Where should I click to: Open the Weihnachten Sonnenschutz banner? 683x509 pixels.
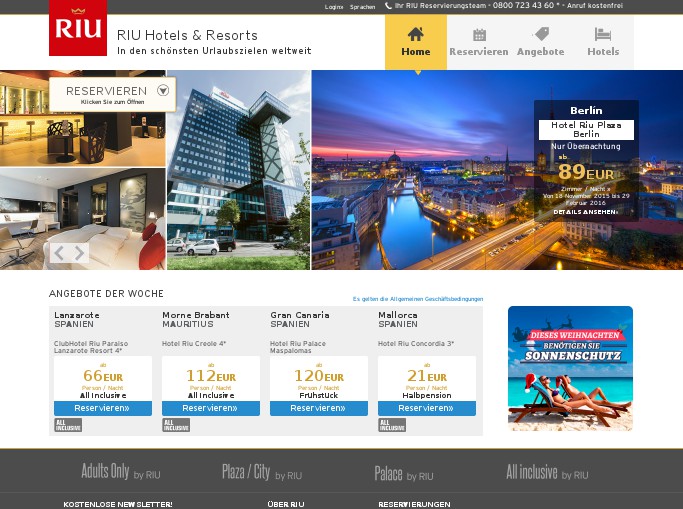coord(570,368)
